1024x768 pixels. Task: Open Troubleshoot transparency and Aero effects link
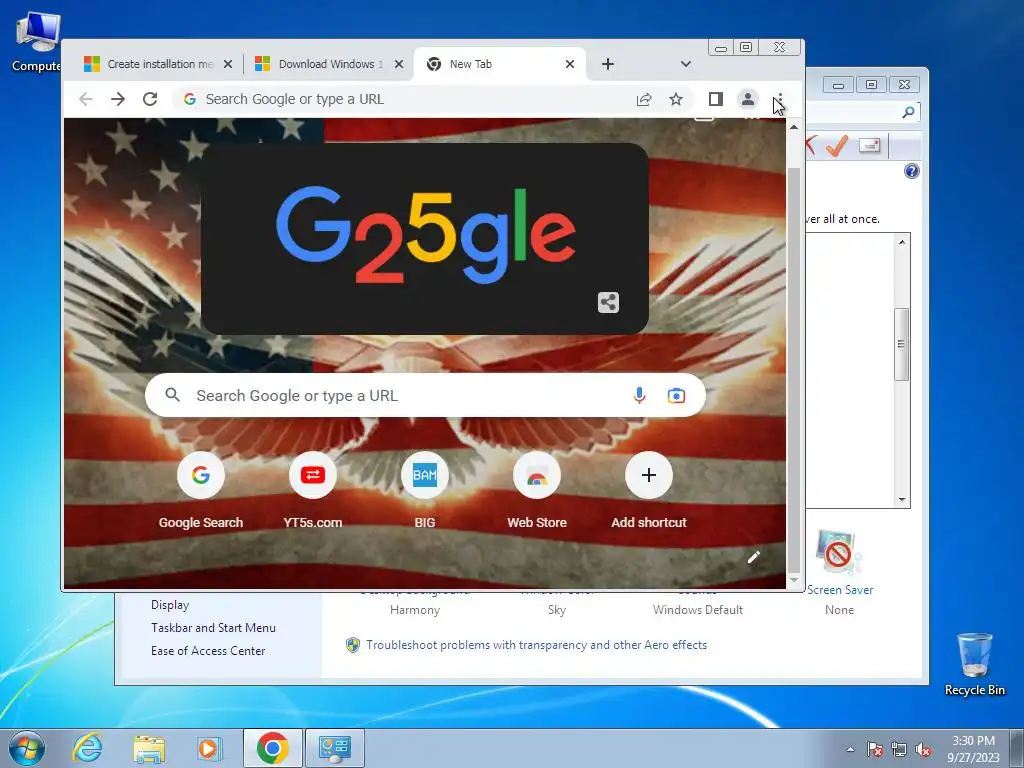[536, 645]
